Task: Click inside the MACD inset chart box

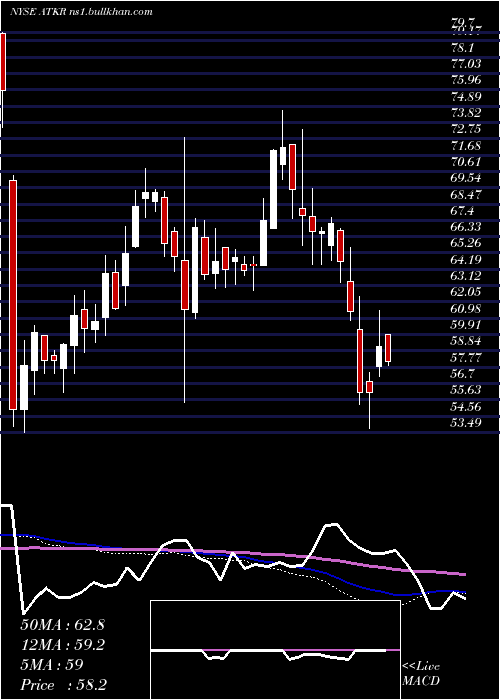Action: pos(275,650)
